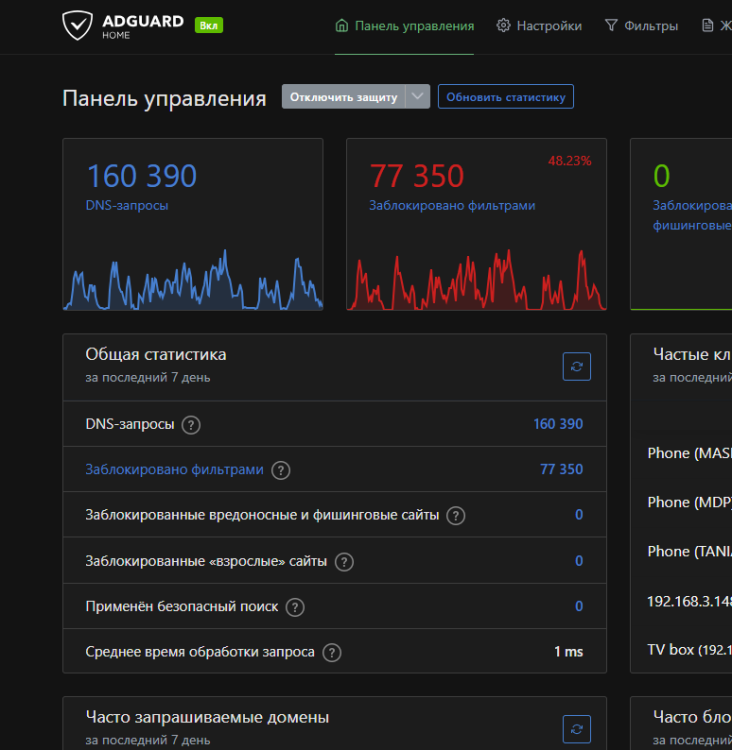
Task: Click the DNS-запросы link in blue card
Action: [x=127, y=205]
